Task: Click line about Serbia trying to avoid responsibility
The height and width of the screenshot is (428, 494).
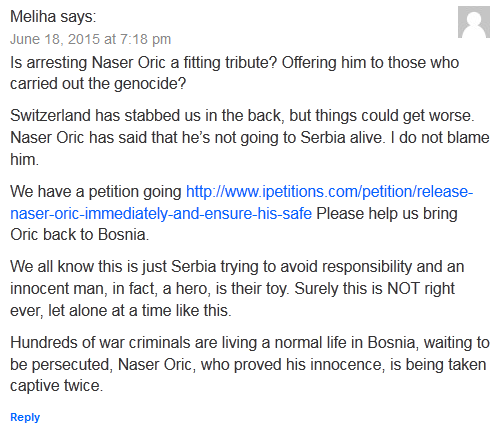Action: [237, 267]
